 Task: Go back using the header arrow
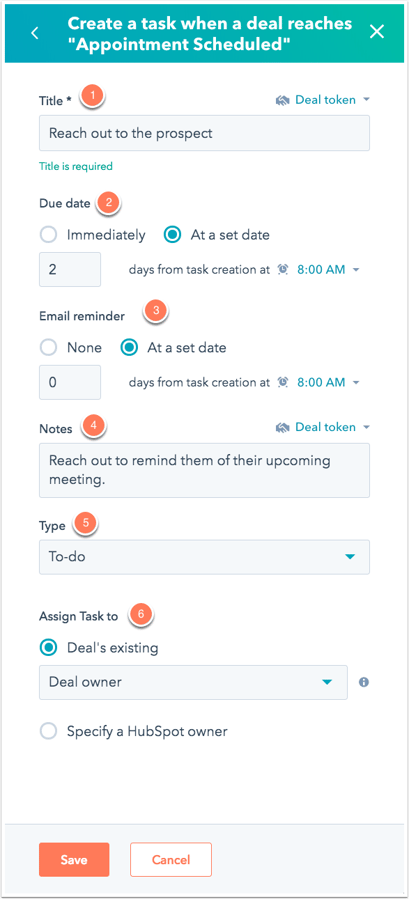tap(35, 33)
